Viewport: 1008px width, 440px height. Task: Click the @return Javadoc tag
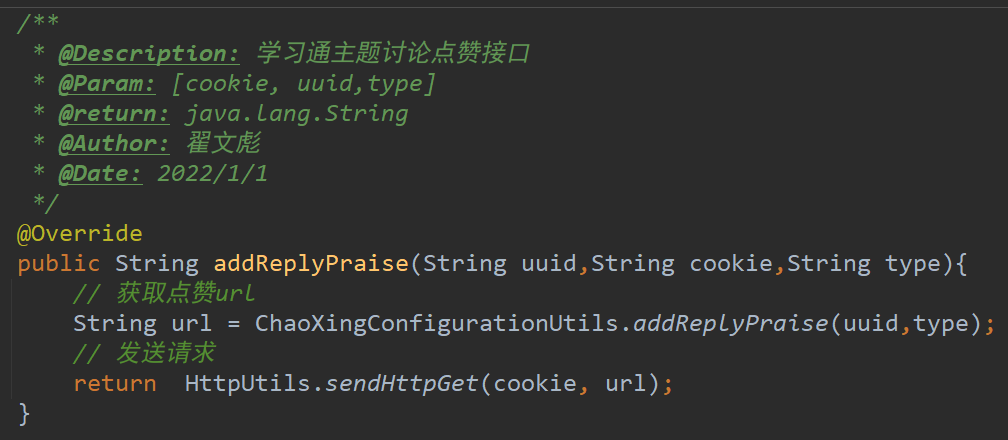(x=114, y=113)
